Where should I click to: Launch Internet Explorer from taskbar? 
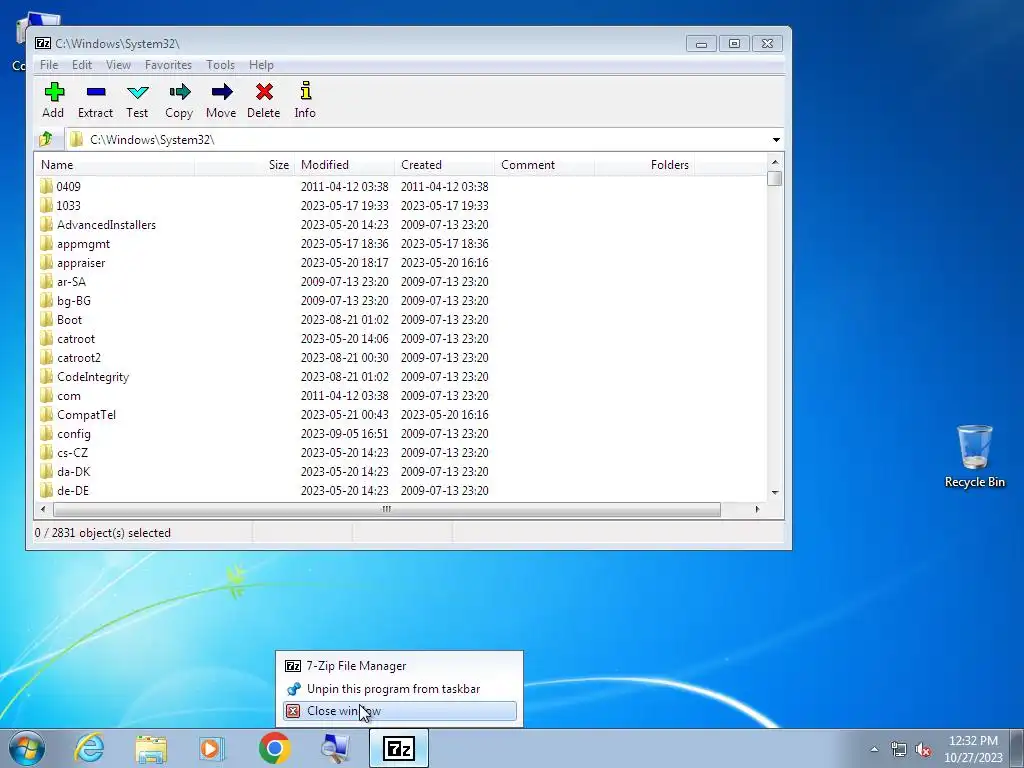coord(89,748)
